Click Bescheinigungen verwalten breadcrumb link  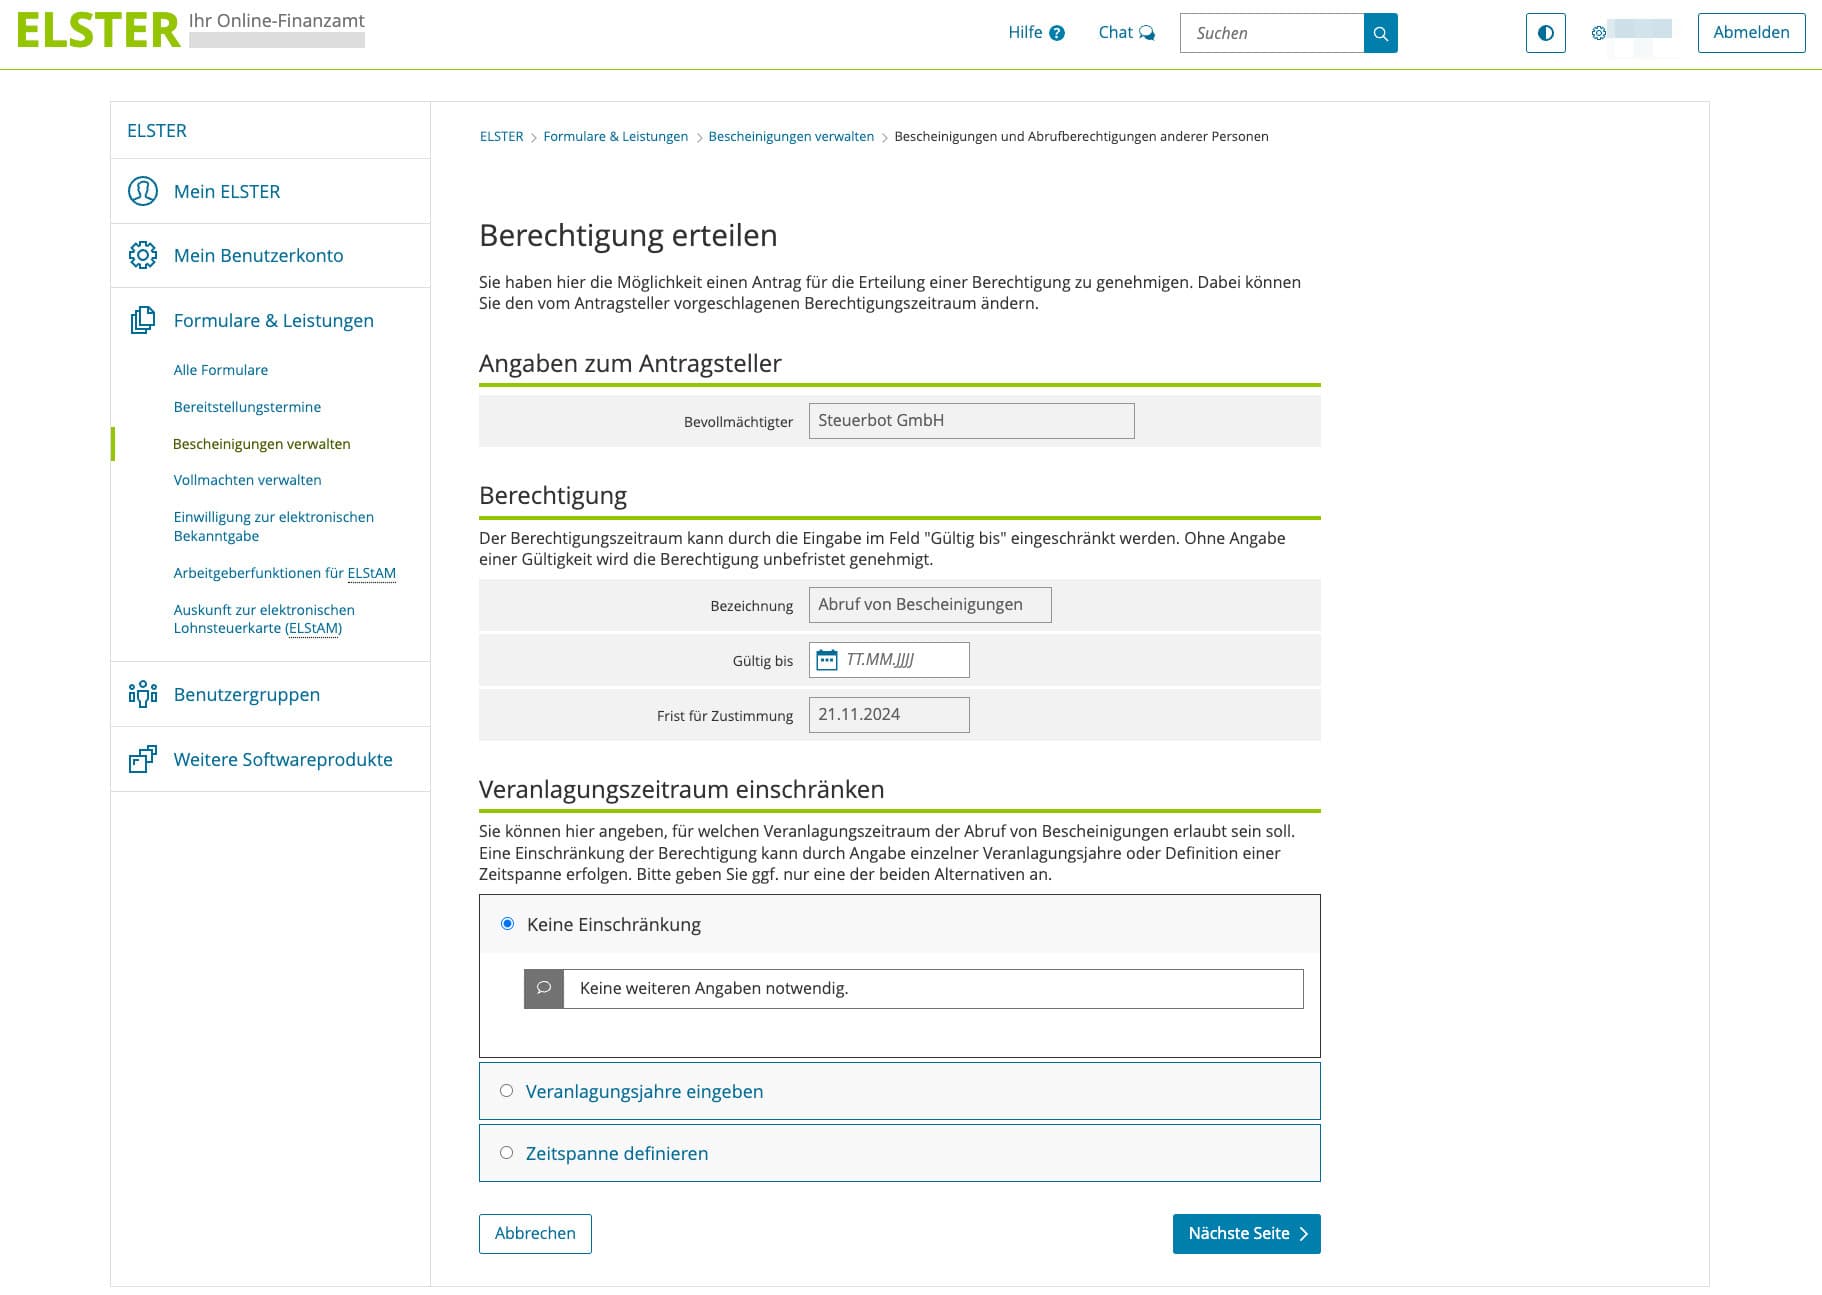coord(790,137)
